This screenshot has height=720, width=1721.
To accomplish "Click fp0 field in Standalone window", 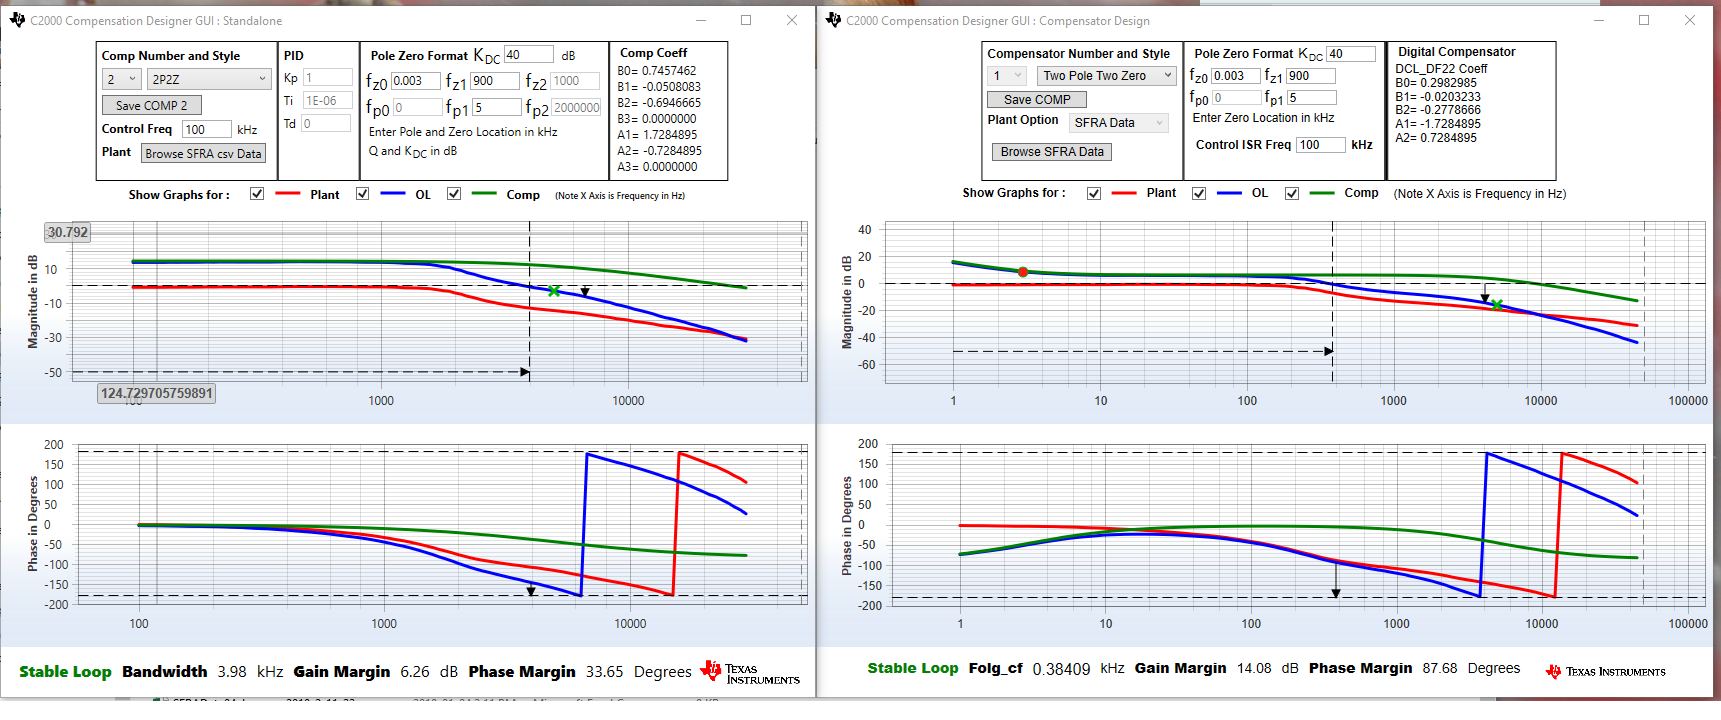I will [417, 107].
